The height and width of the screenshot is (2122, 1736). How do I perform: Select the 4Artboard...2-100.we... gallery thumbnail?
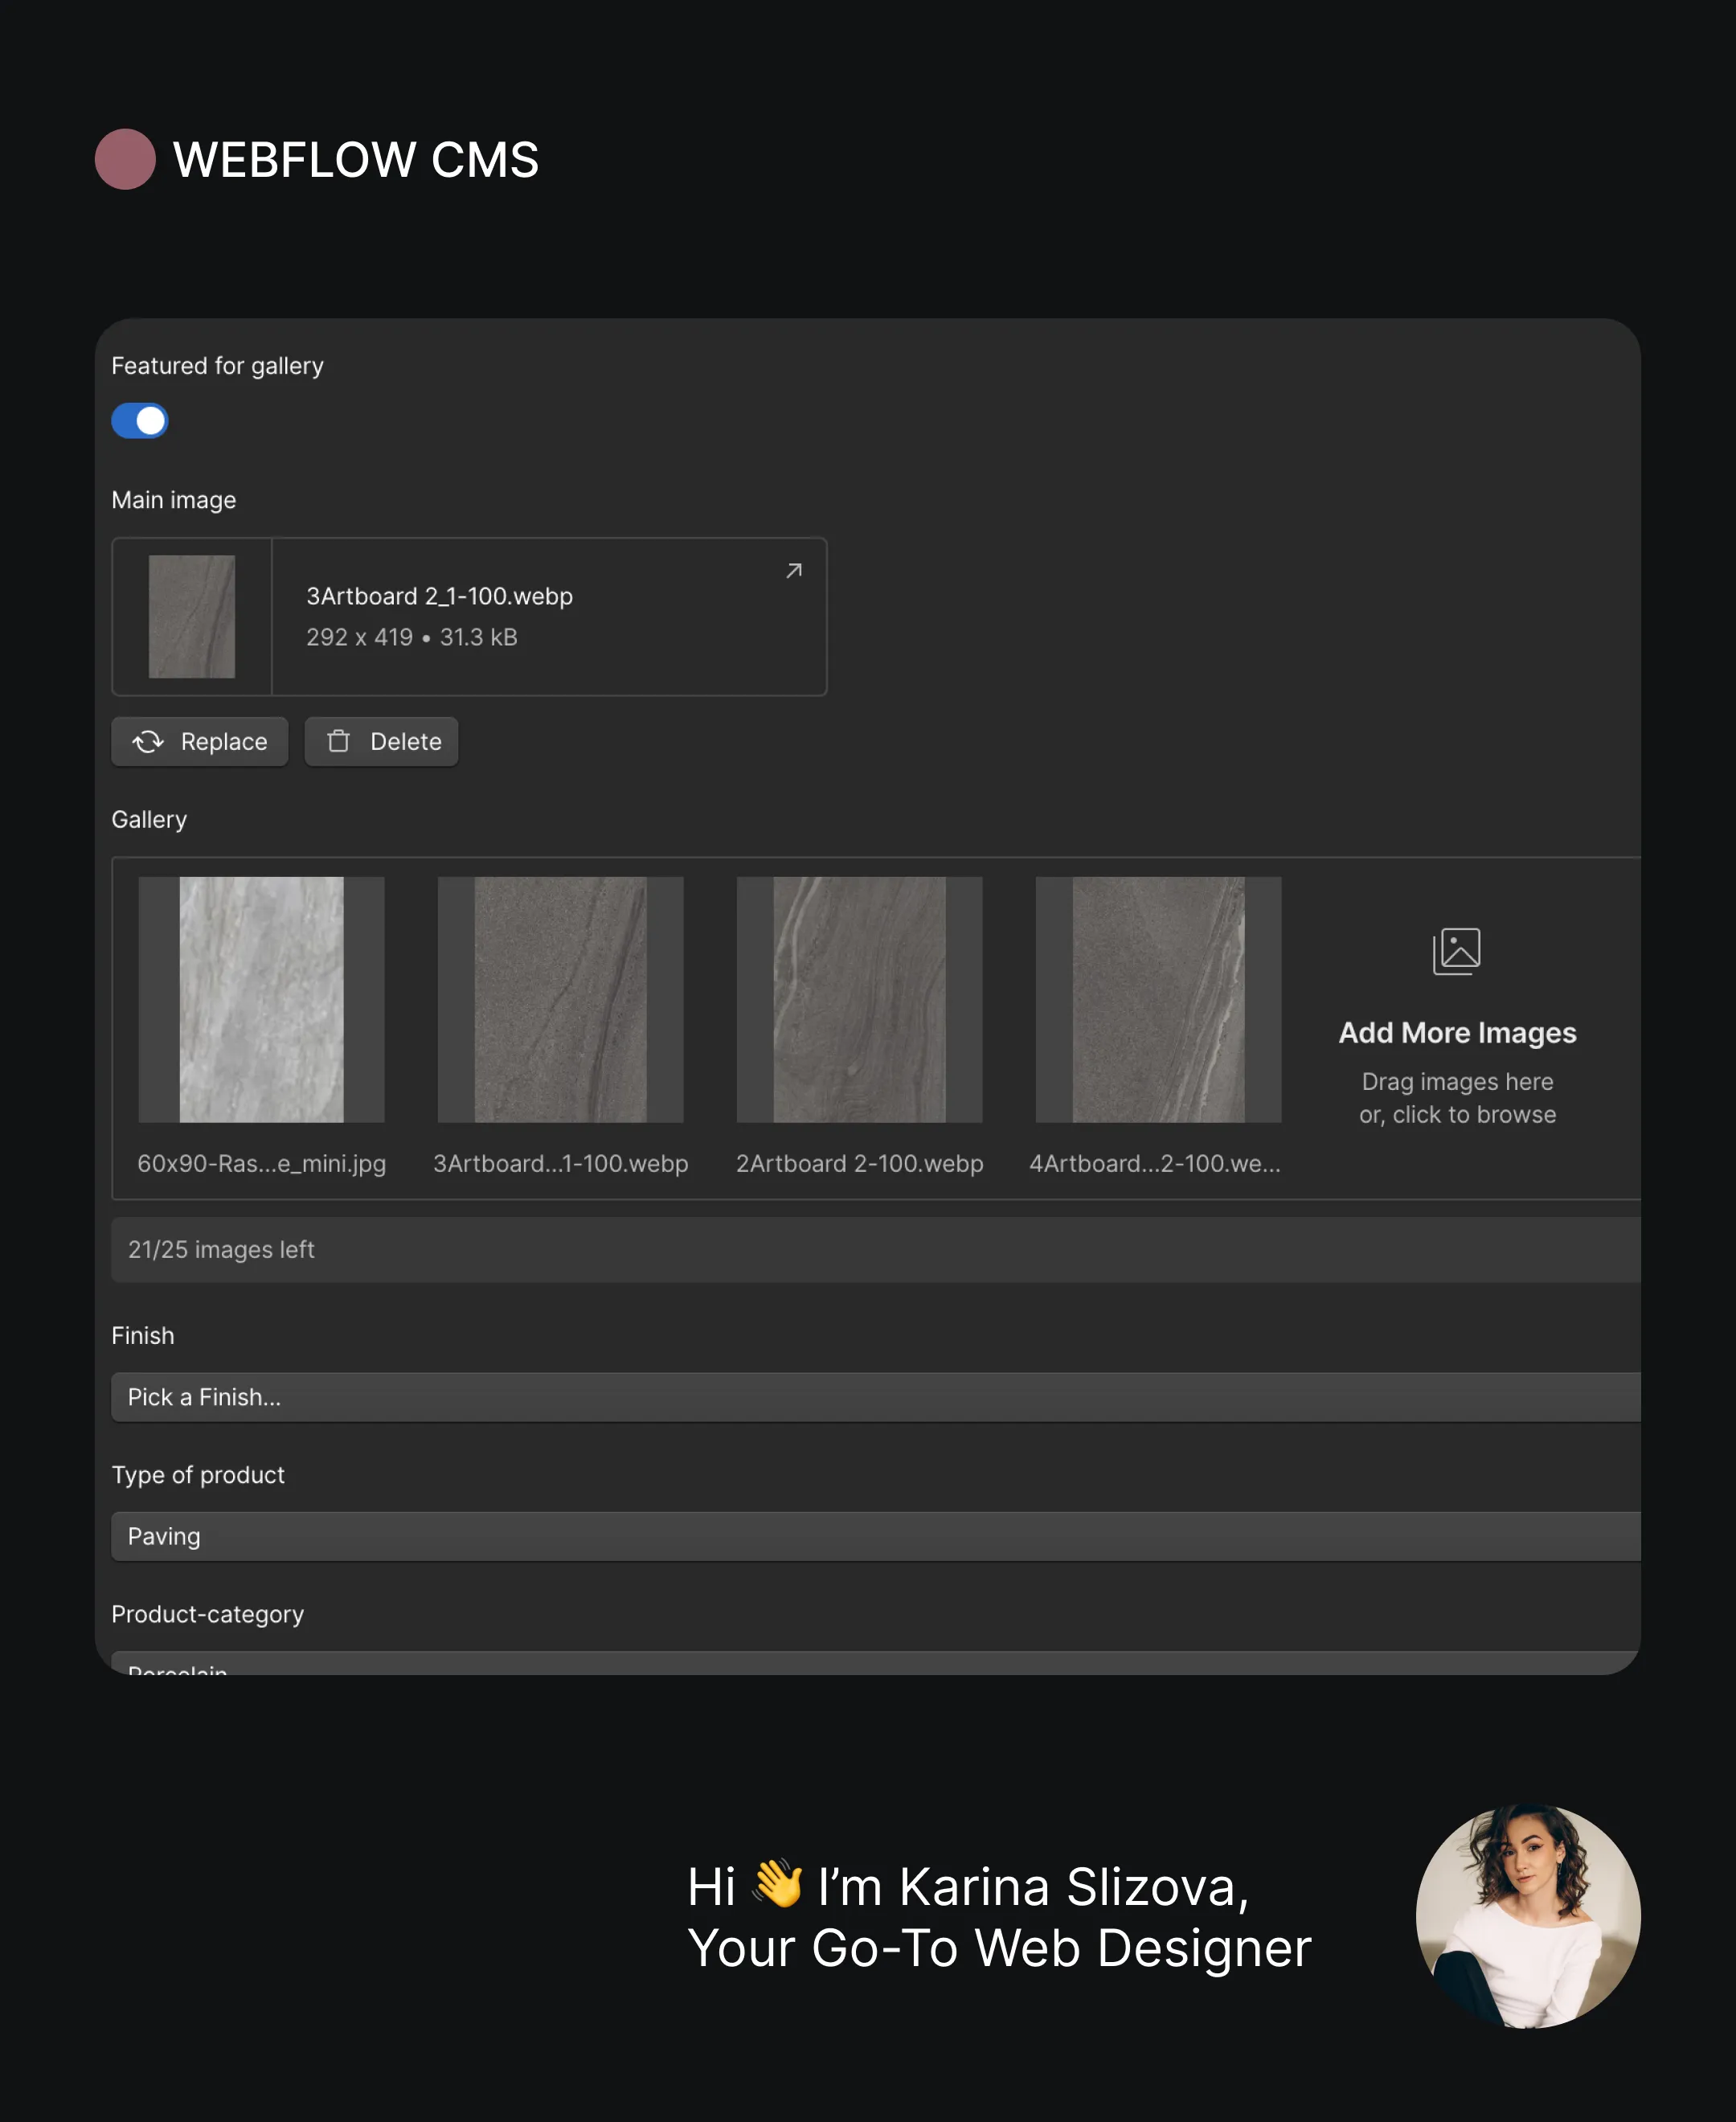point(1158,1000)
